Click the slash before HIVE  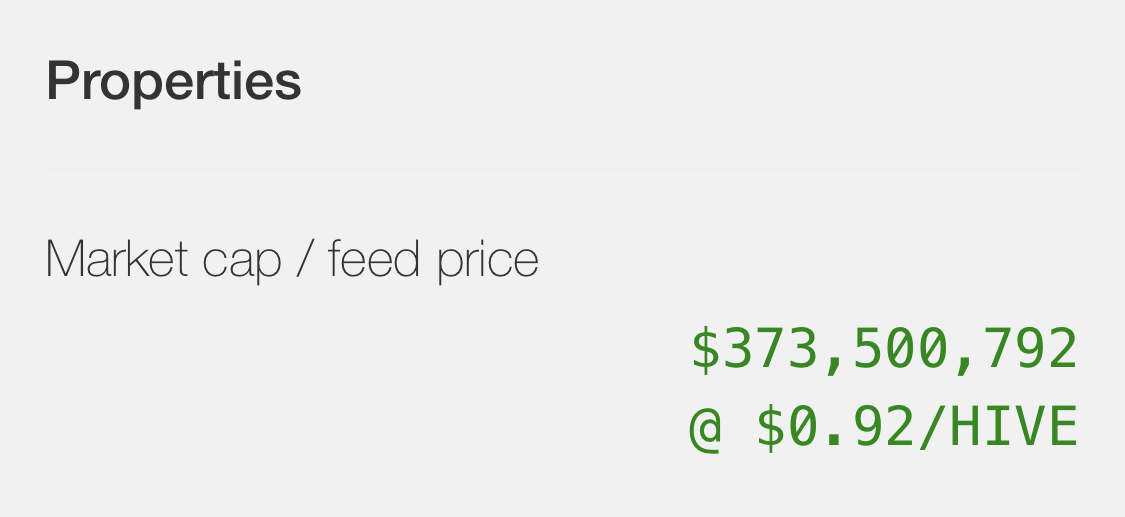click(x=933, y=427)
